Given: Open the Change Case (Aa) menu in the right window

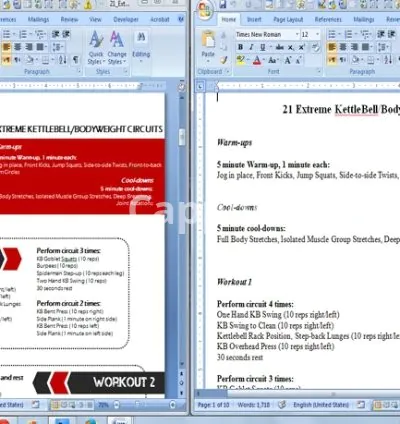Looking at the screenshot, I should tap(273, 60).
